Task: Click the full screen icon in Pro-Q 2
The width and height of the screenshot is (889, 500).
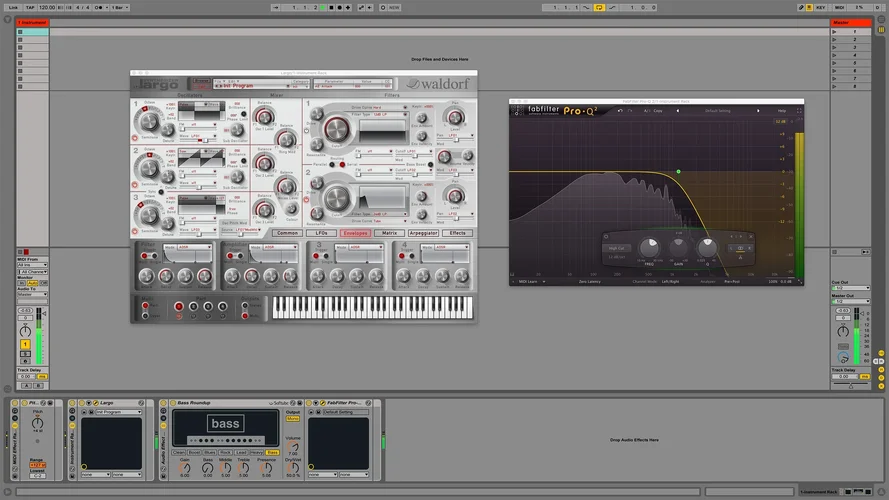Action: pyautogui.click(x=799, y=111)
